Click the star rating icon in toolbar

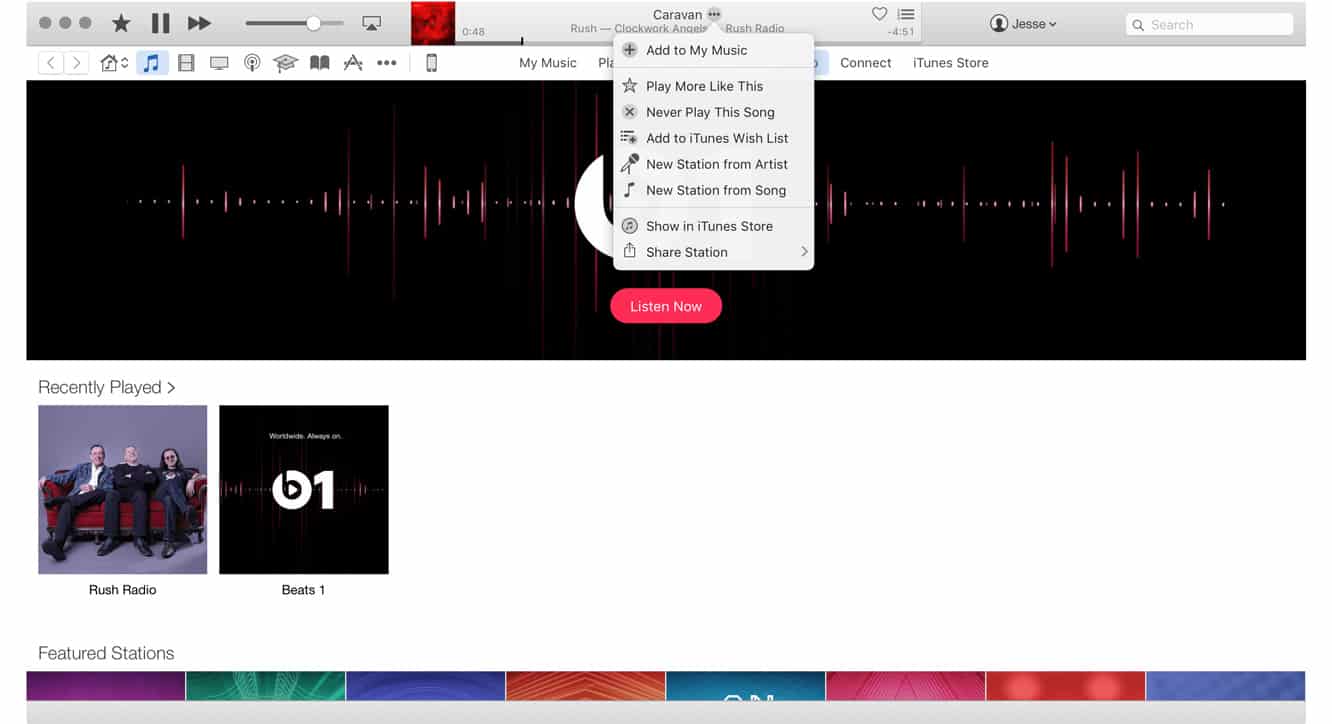[x=120, y=23]
